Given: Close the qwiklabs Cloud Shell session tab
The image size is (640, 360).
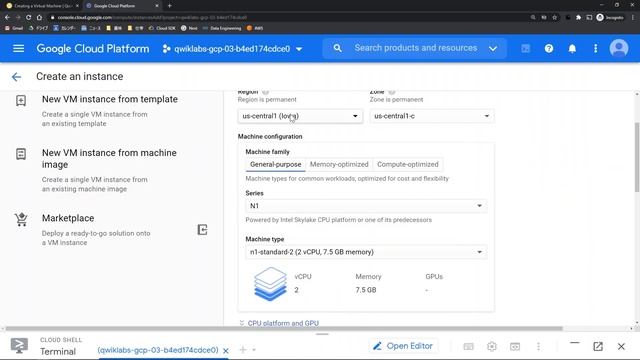Looking at the screenshot, I should tap(226, 351).
